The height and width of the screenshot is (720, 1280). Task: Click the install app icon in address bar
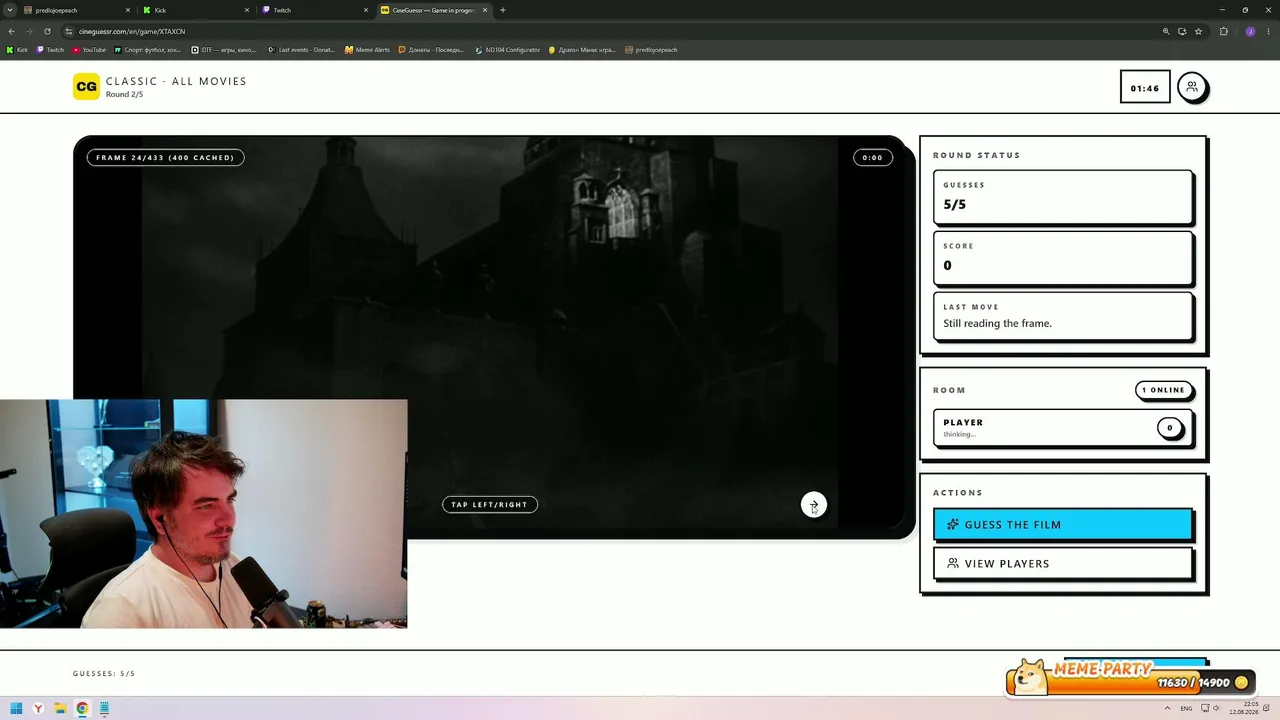click(1182, 31)
